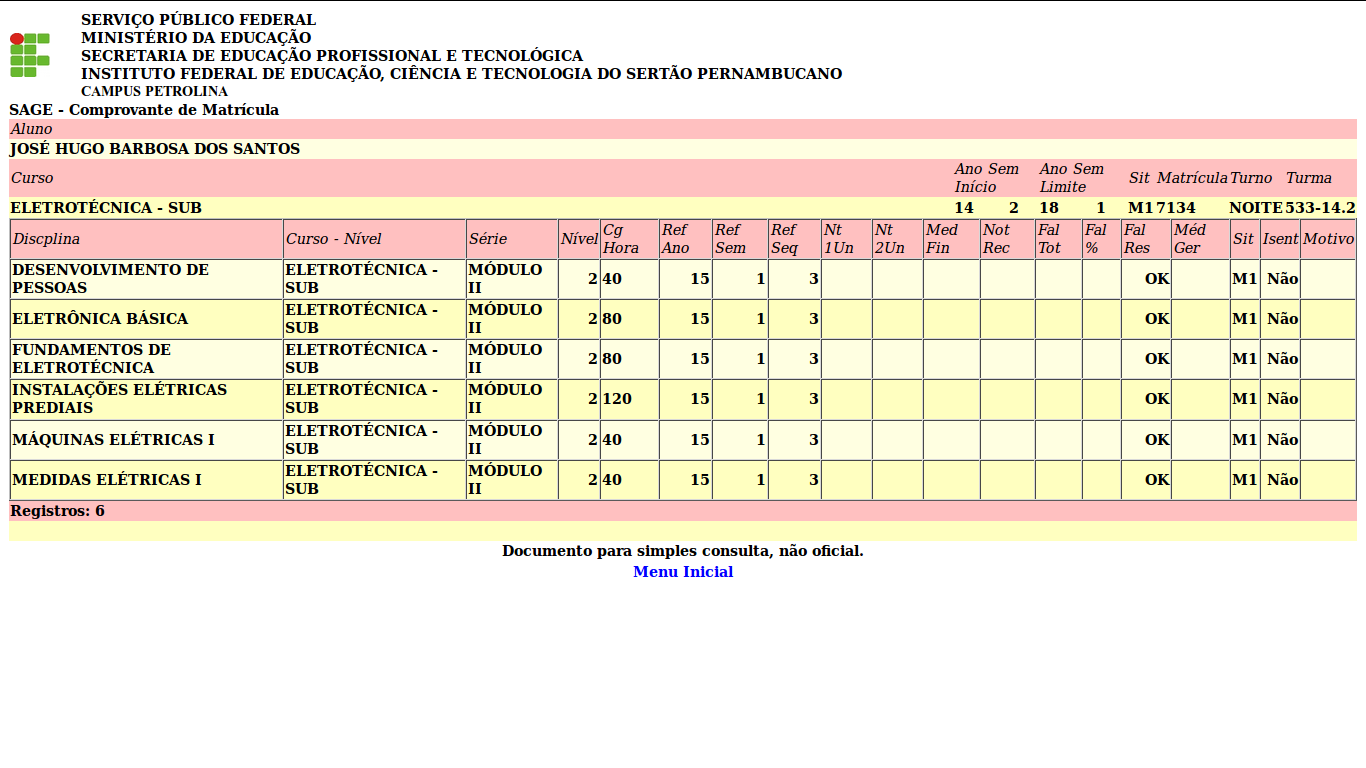This screenshot has height=768, width=1366.
Task: Click the Isent column header
Action: [x=1280, y=239]
